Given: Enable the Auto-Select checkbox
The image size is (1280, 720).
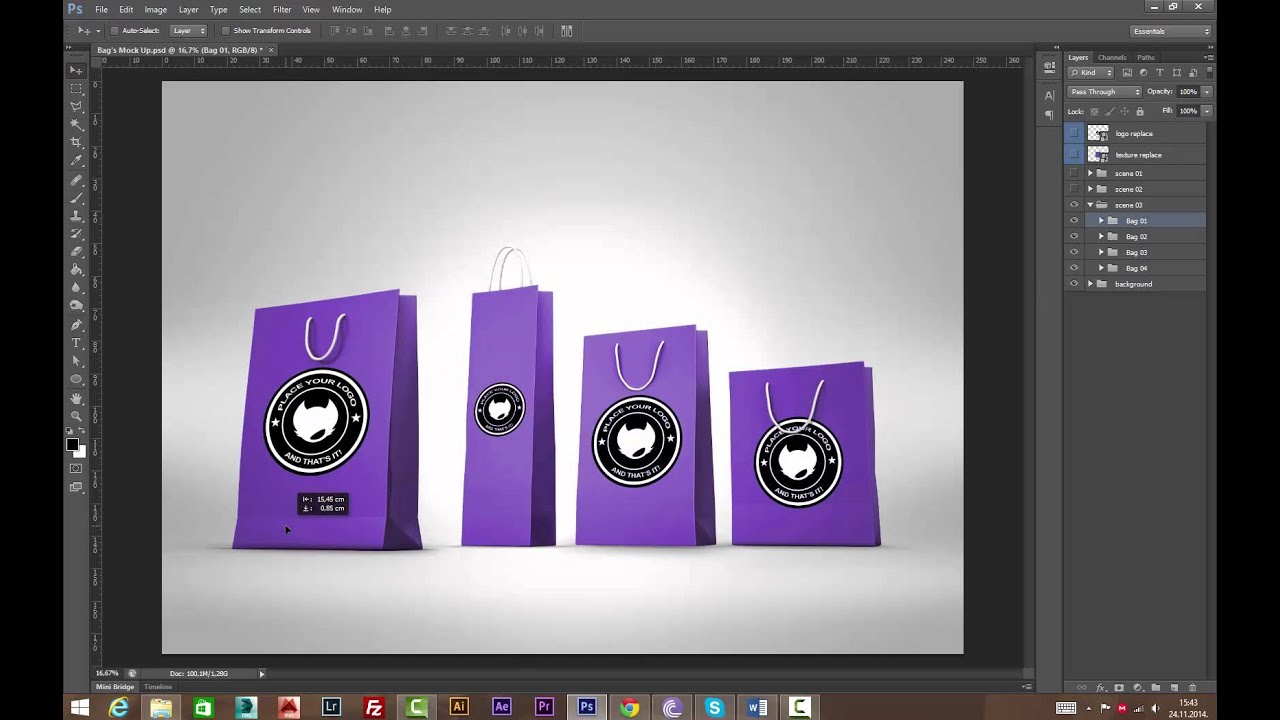Looking at the screenshot, I should click(114, 31).
